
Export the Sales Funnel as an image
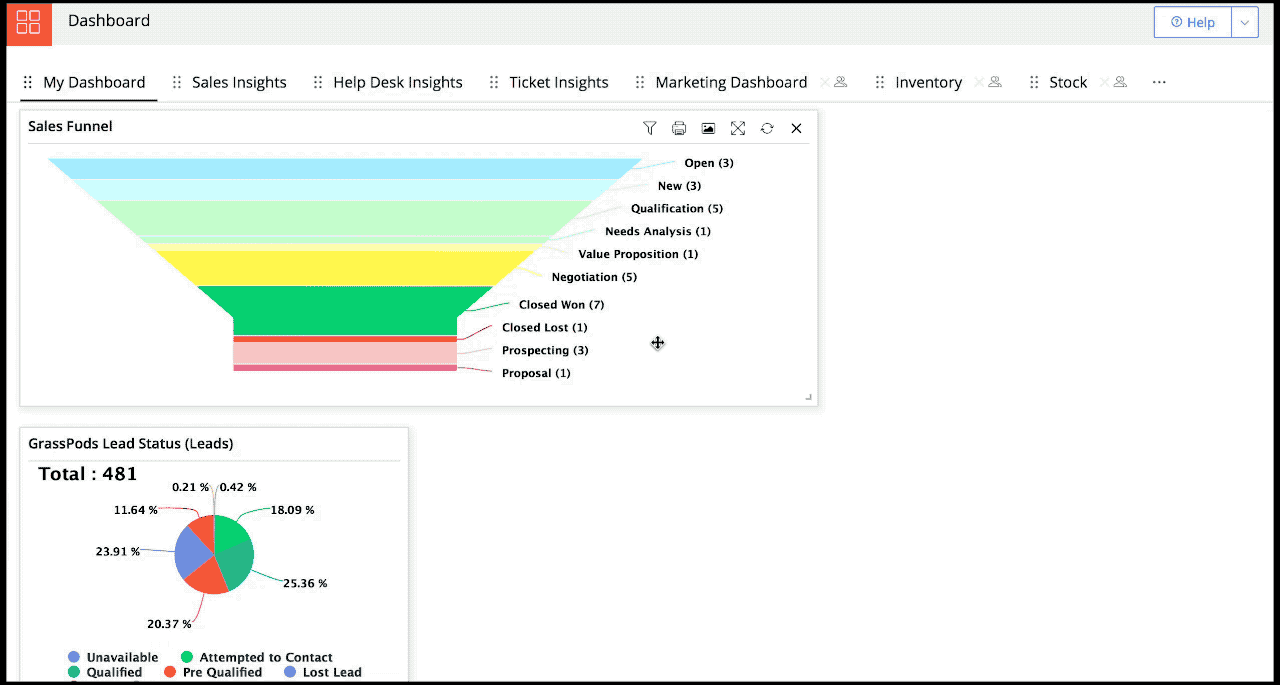click(x=708, y=128)
